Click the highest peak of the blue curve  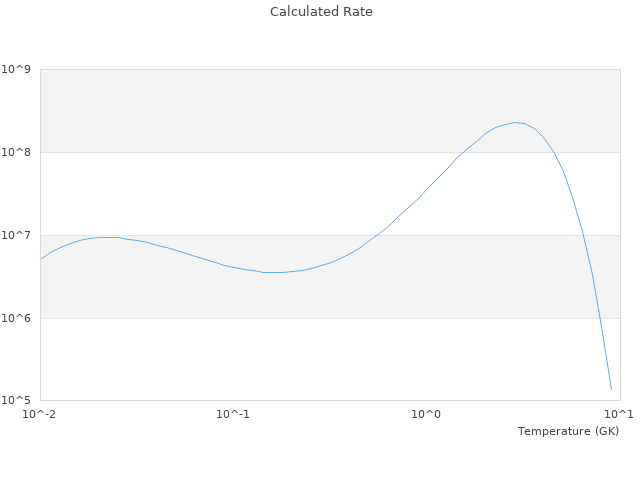tap(515, 122)
